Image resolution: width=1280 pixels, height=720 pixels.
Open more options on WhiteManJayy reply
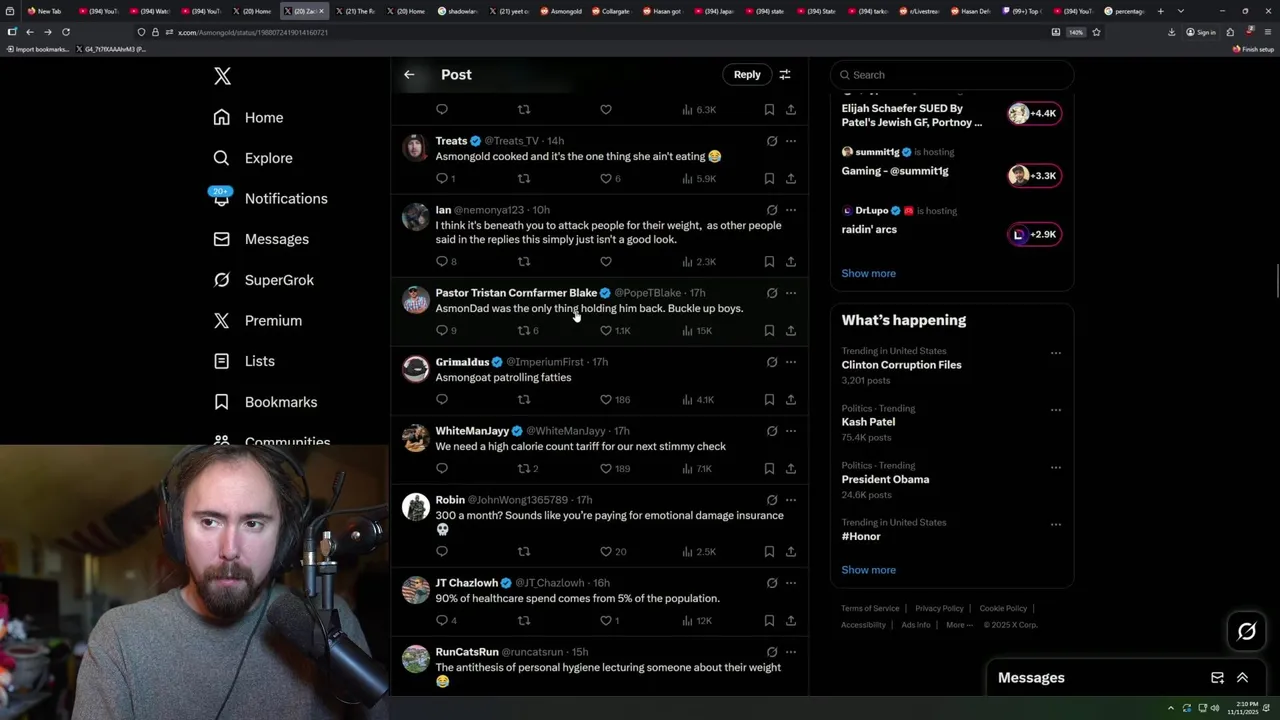pyautogui.click(x=791, y=431)
